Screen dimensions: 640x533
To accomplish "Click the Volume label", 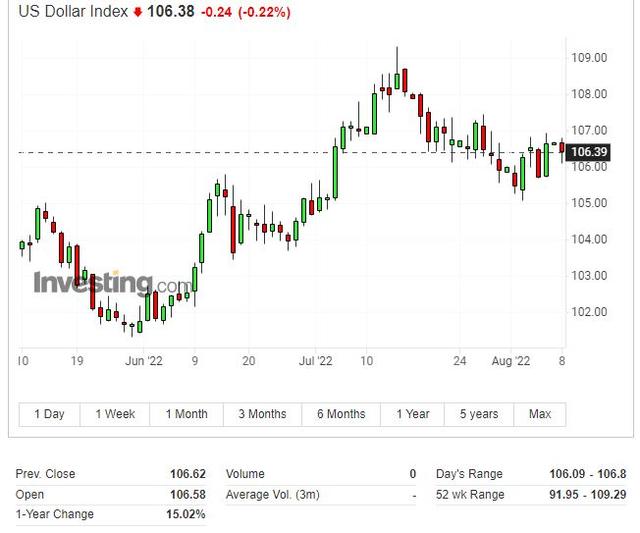I will (x=245, y=474).
